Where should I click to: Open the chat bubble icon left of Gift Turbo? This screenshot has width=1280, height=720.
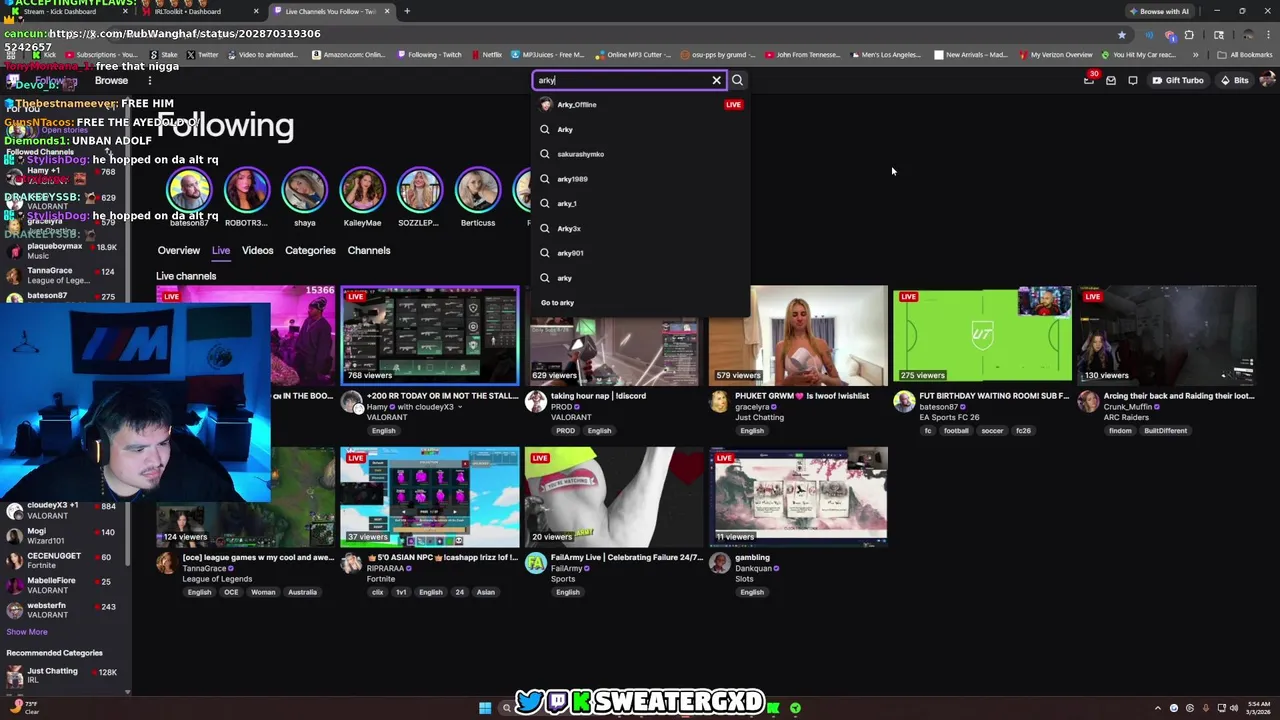[x=1133, y=80]
